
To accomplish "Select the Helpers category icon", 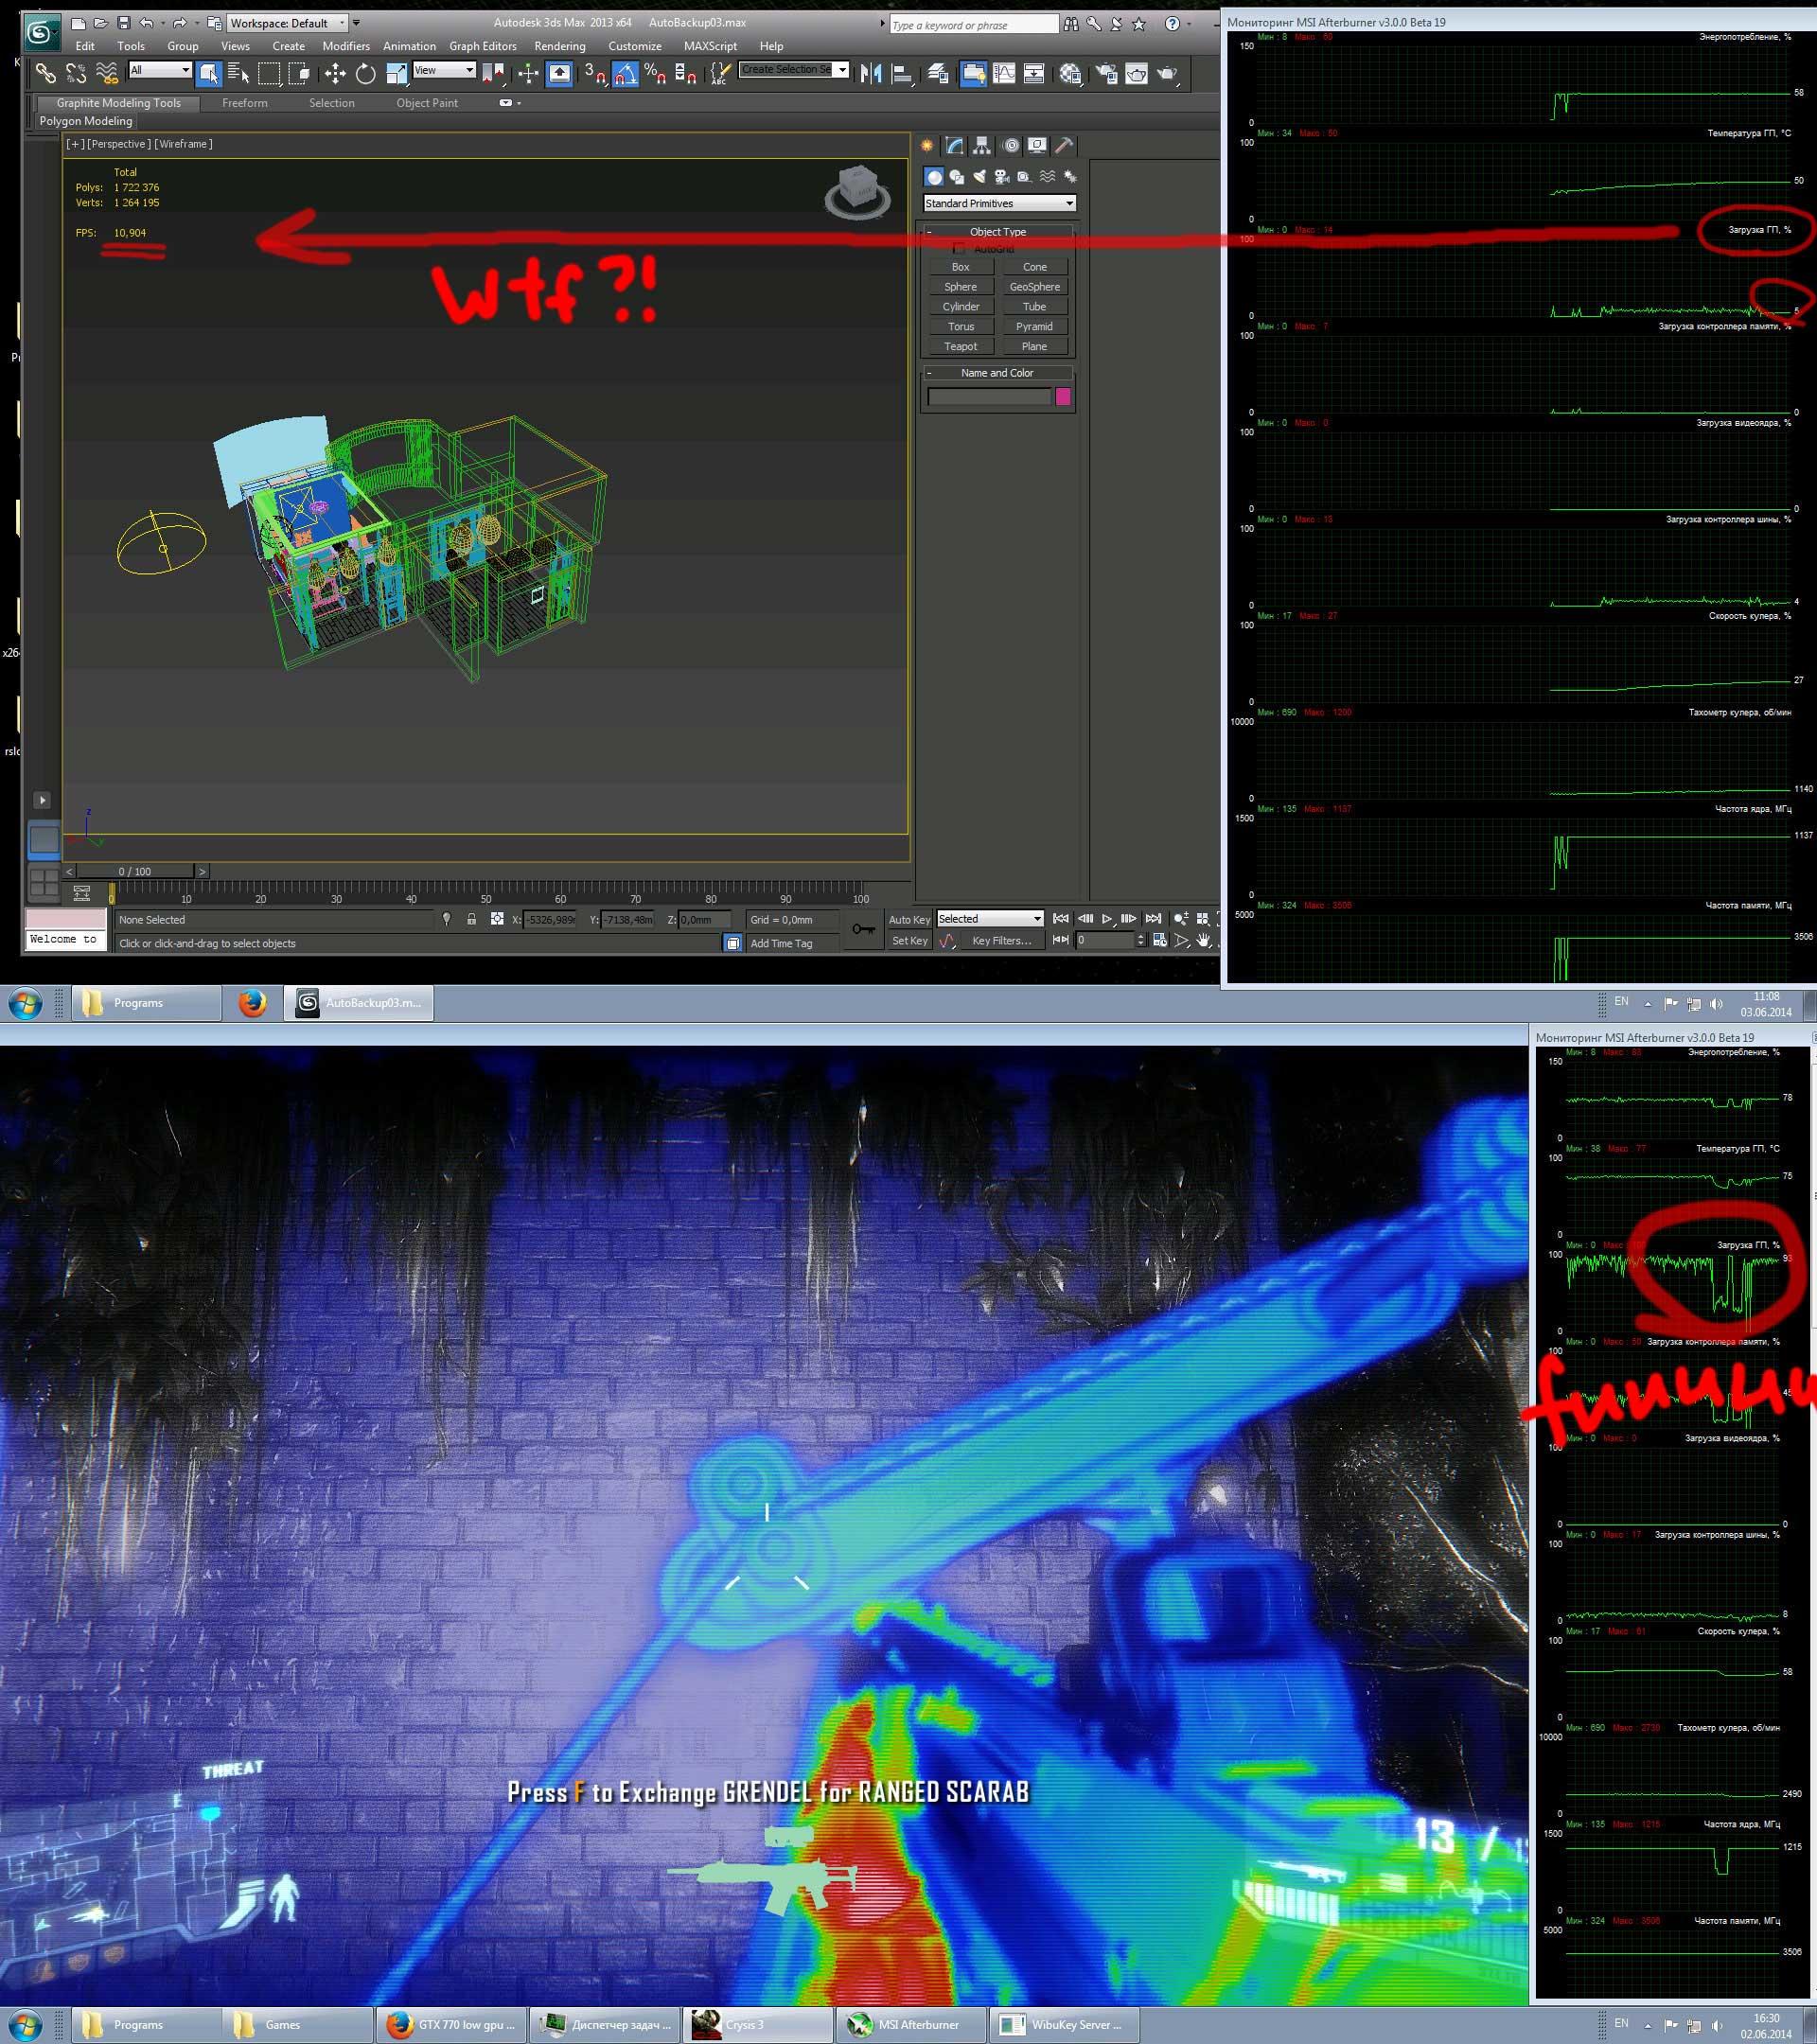I will 1024,177.
